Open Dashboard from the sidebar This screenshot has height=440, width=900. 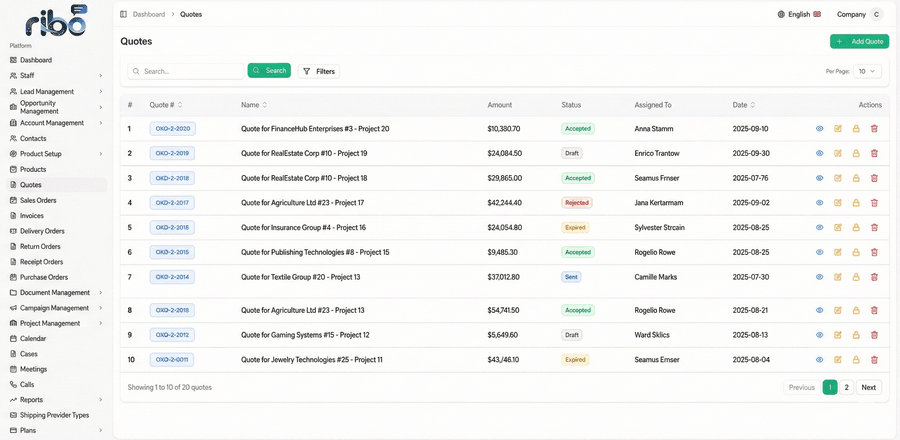point(56,60)
